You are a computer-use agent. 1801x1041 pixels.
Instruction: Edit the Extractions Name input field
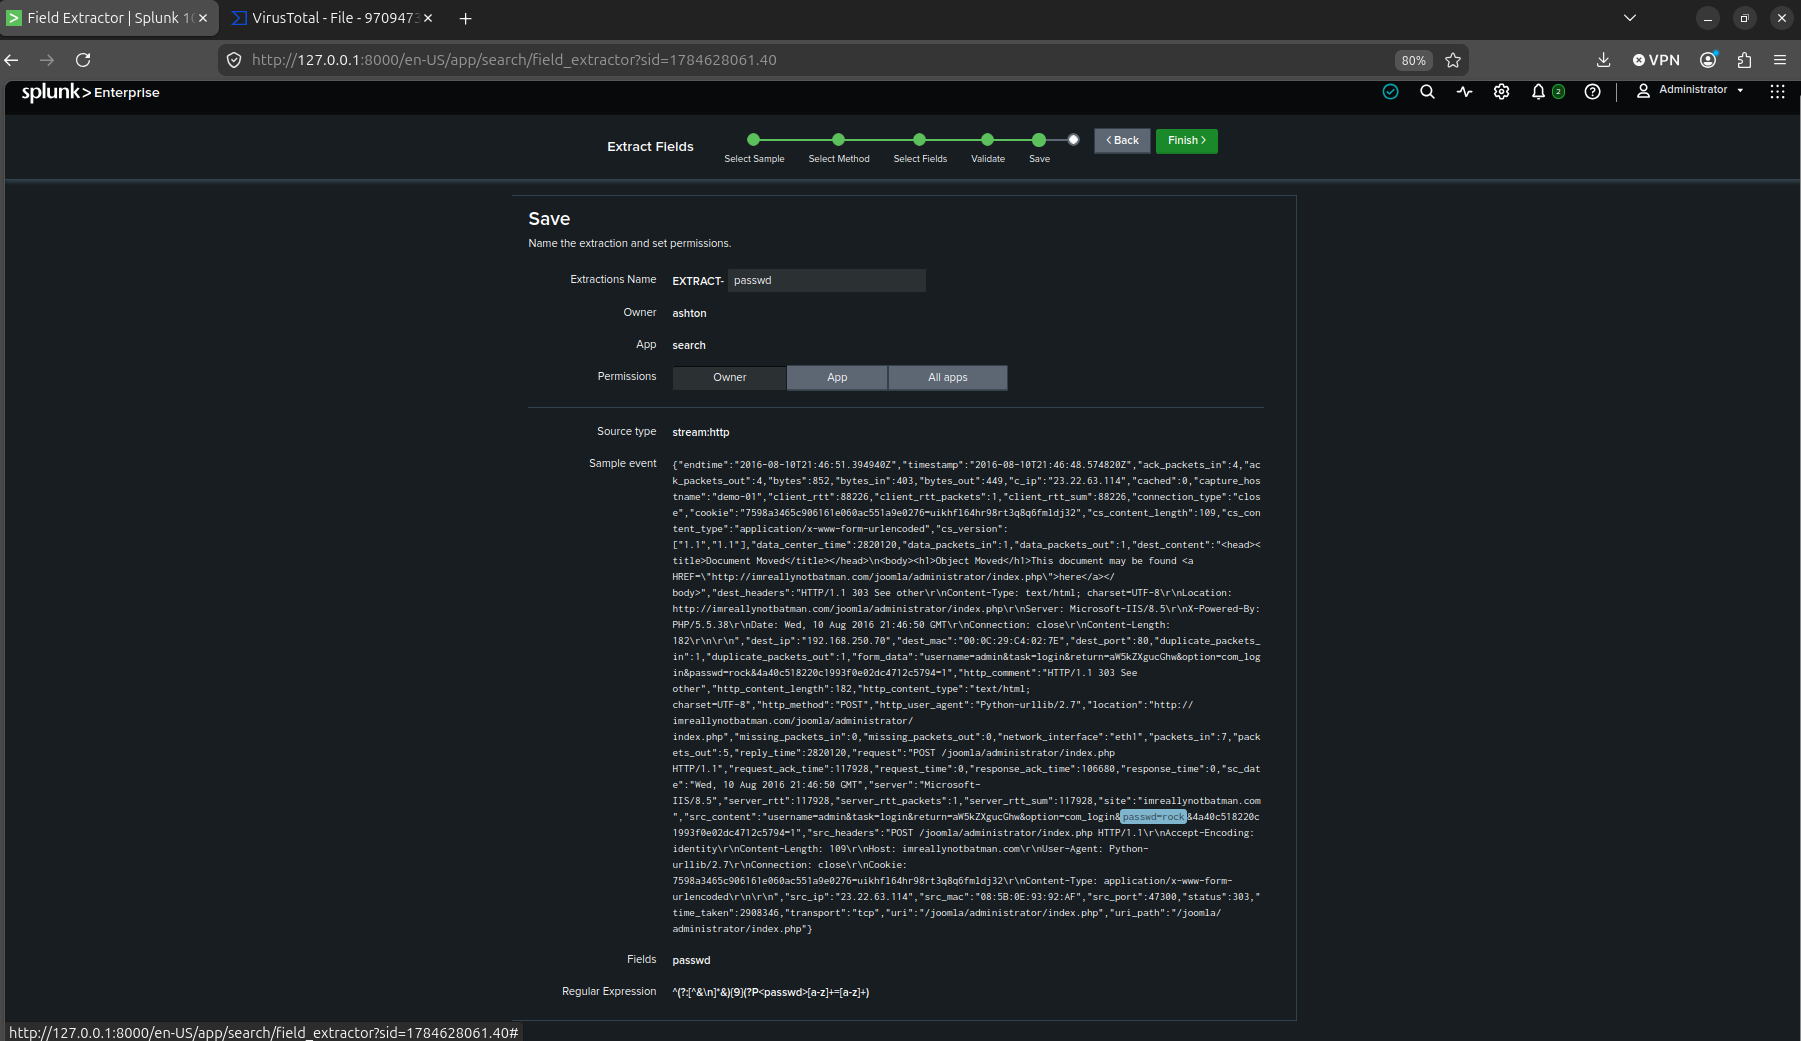tap(827, 280)
